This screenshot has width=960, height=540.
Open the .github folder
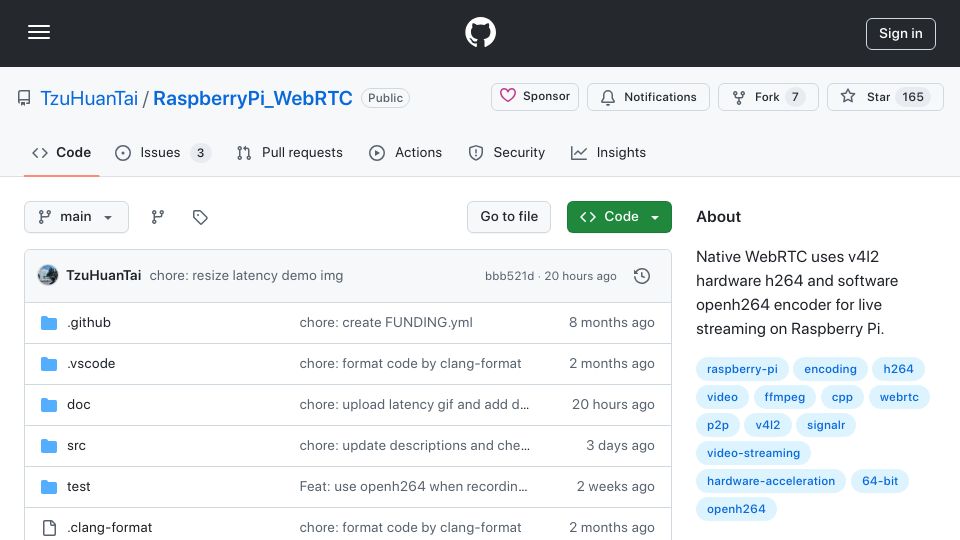pos(89,323)
